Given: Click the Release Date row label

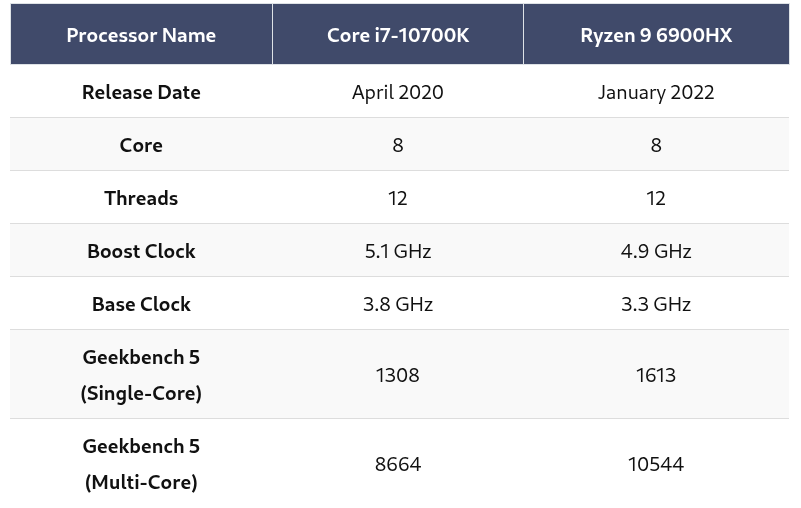Looking at the screenshot, I should (141, 92).
